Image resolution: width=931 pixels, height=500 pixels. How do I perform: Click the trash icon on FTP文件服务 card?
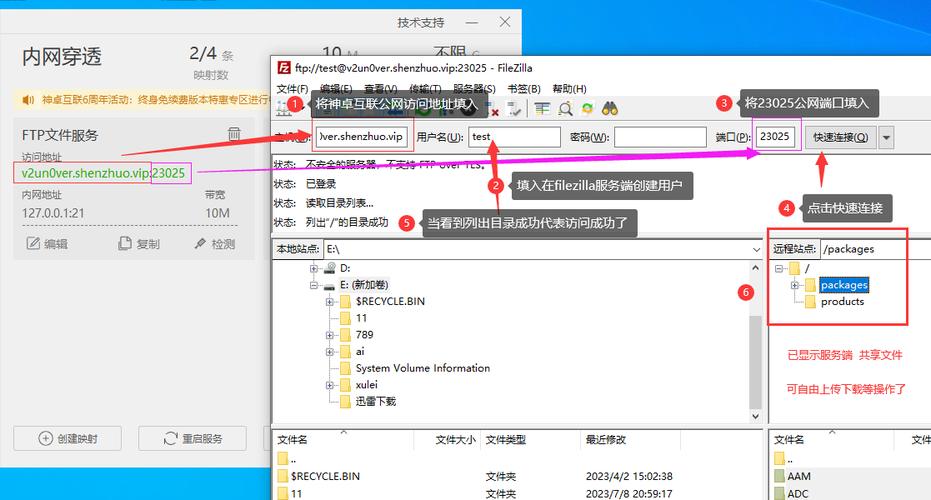(x=235, y=134)
